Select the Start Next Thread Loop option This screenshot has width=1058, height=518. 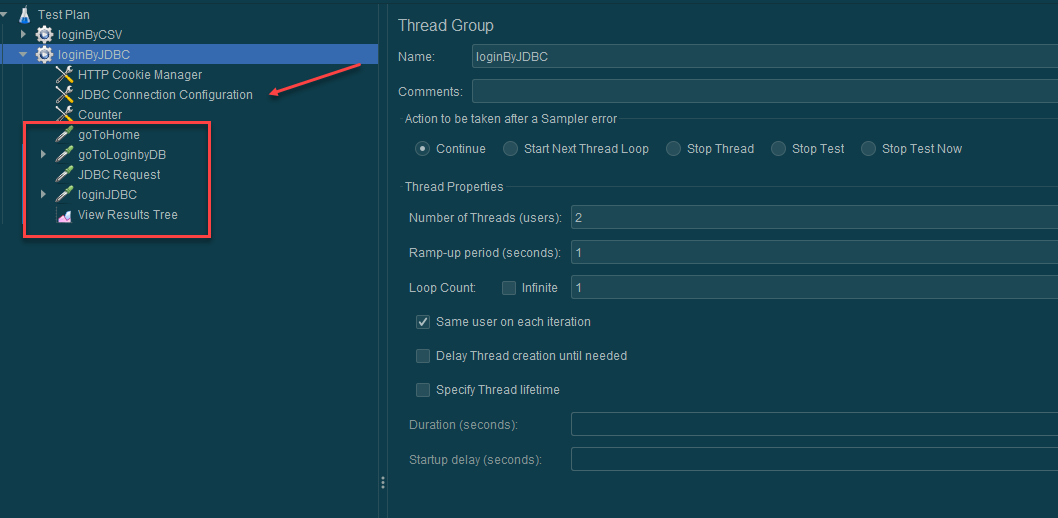point(510,149)
